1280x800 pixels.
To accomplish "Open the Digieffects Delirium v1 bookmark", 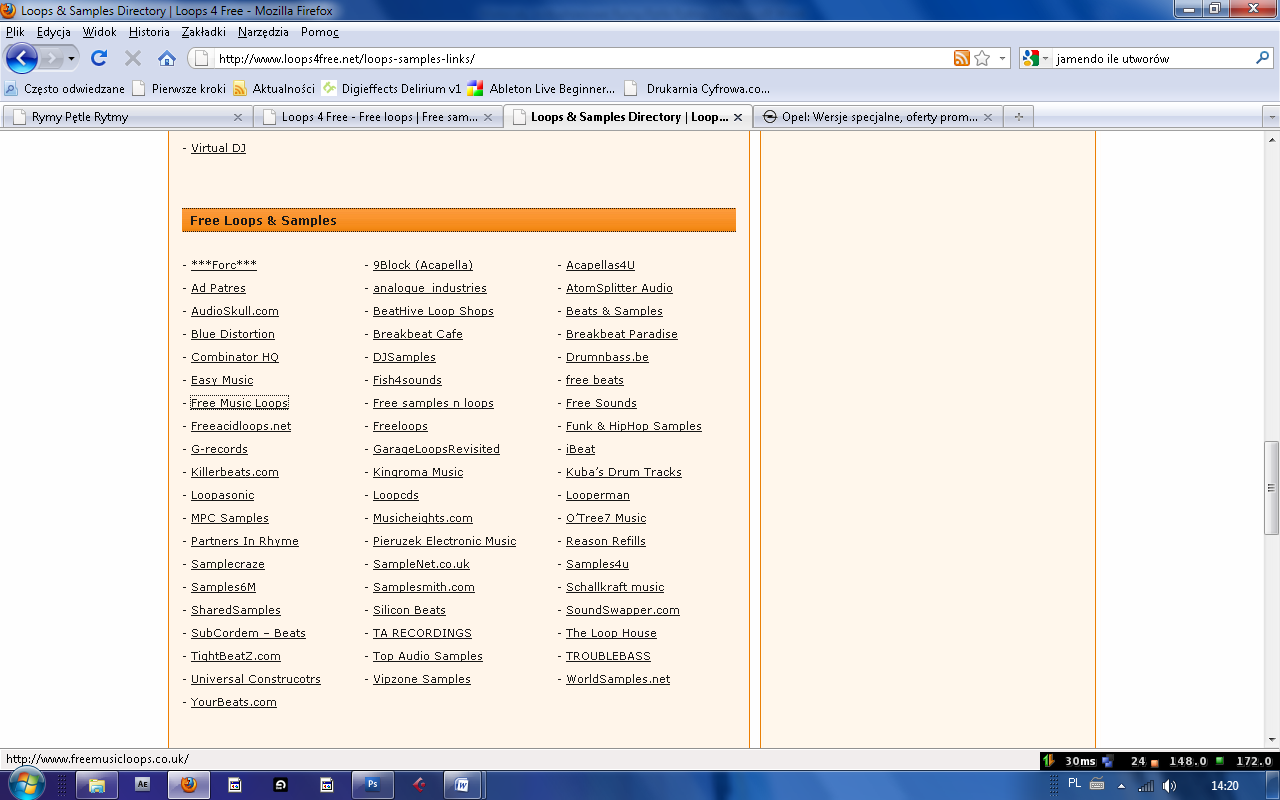I will pyautogui.click(x=391, y=88).
